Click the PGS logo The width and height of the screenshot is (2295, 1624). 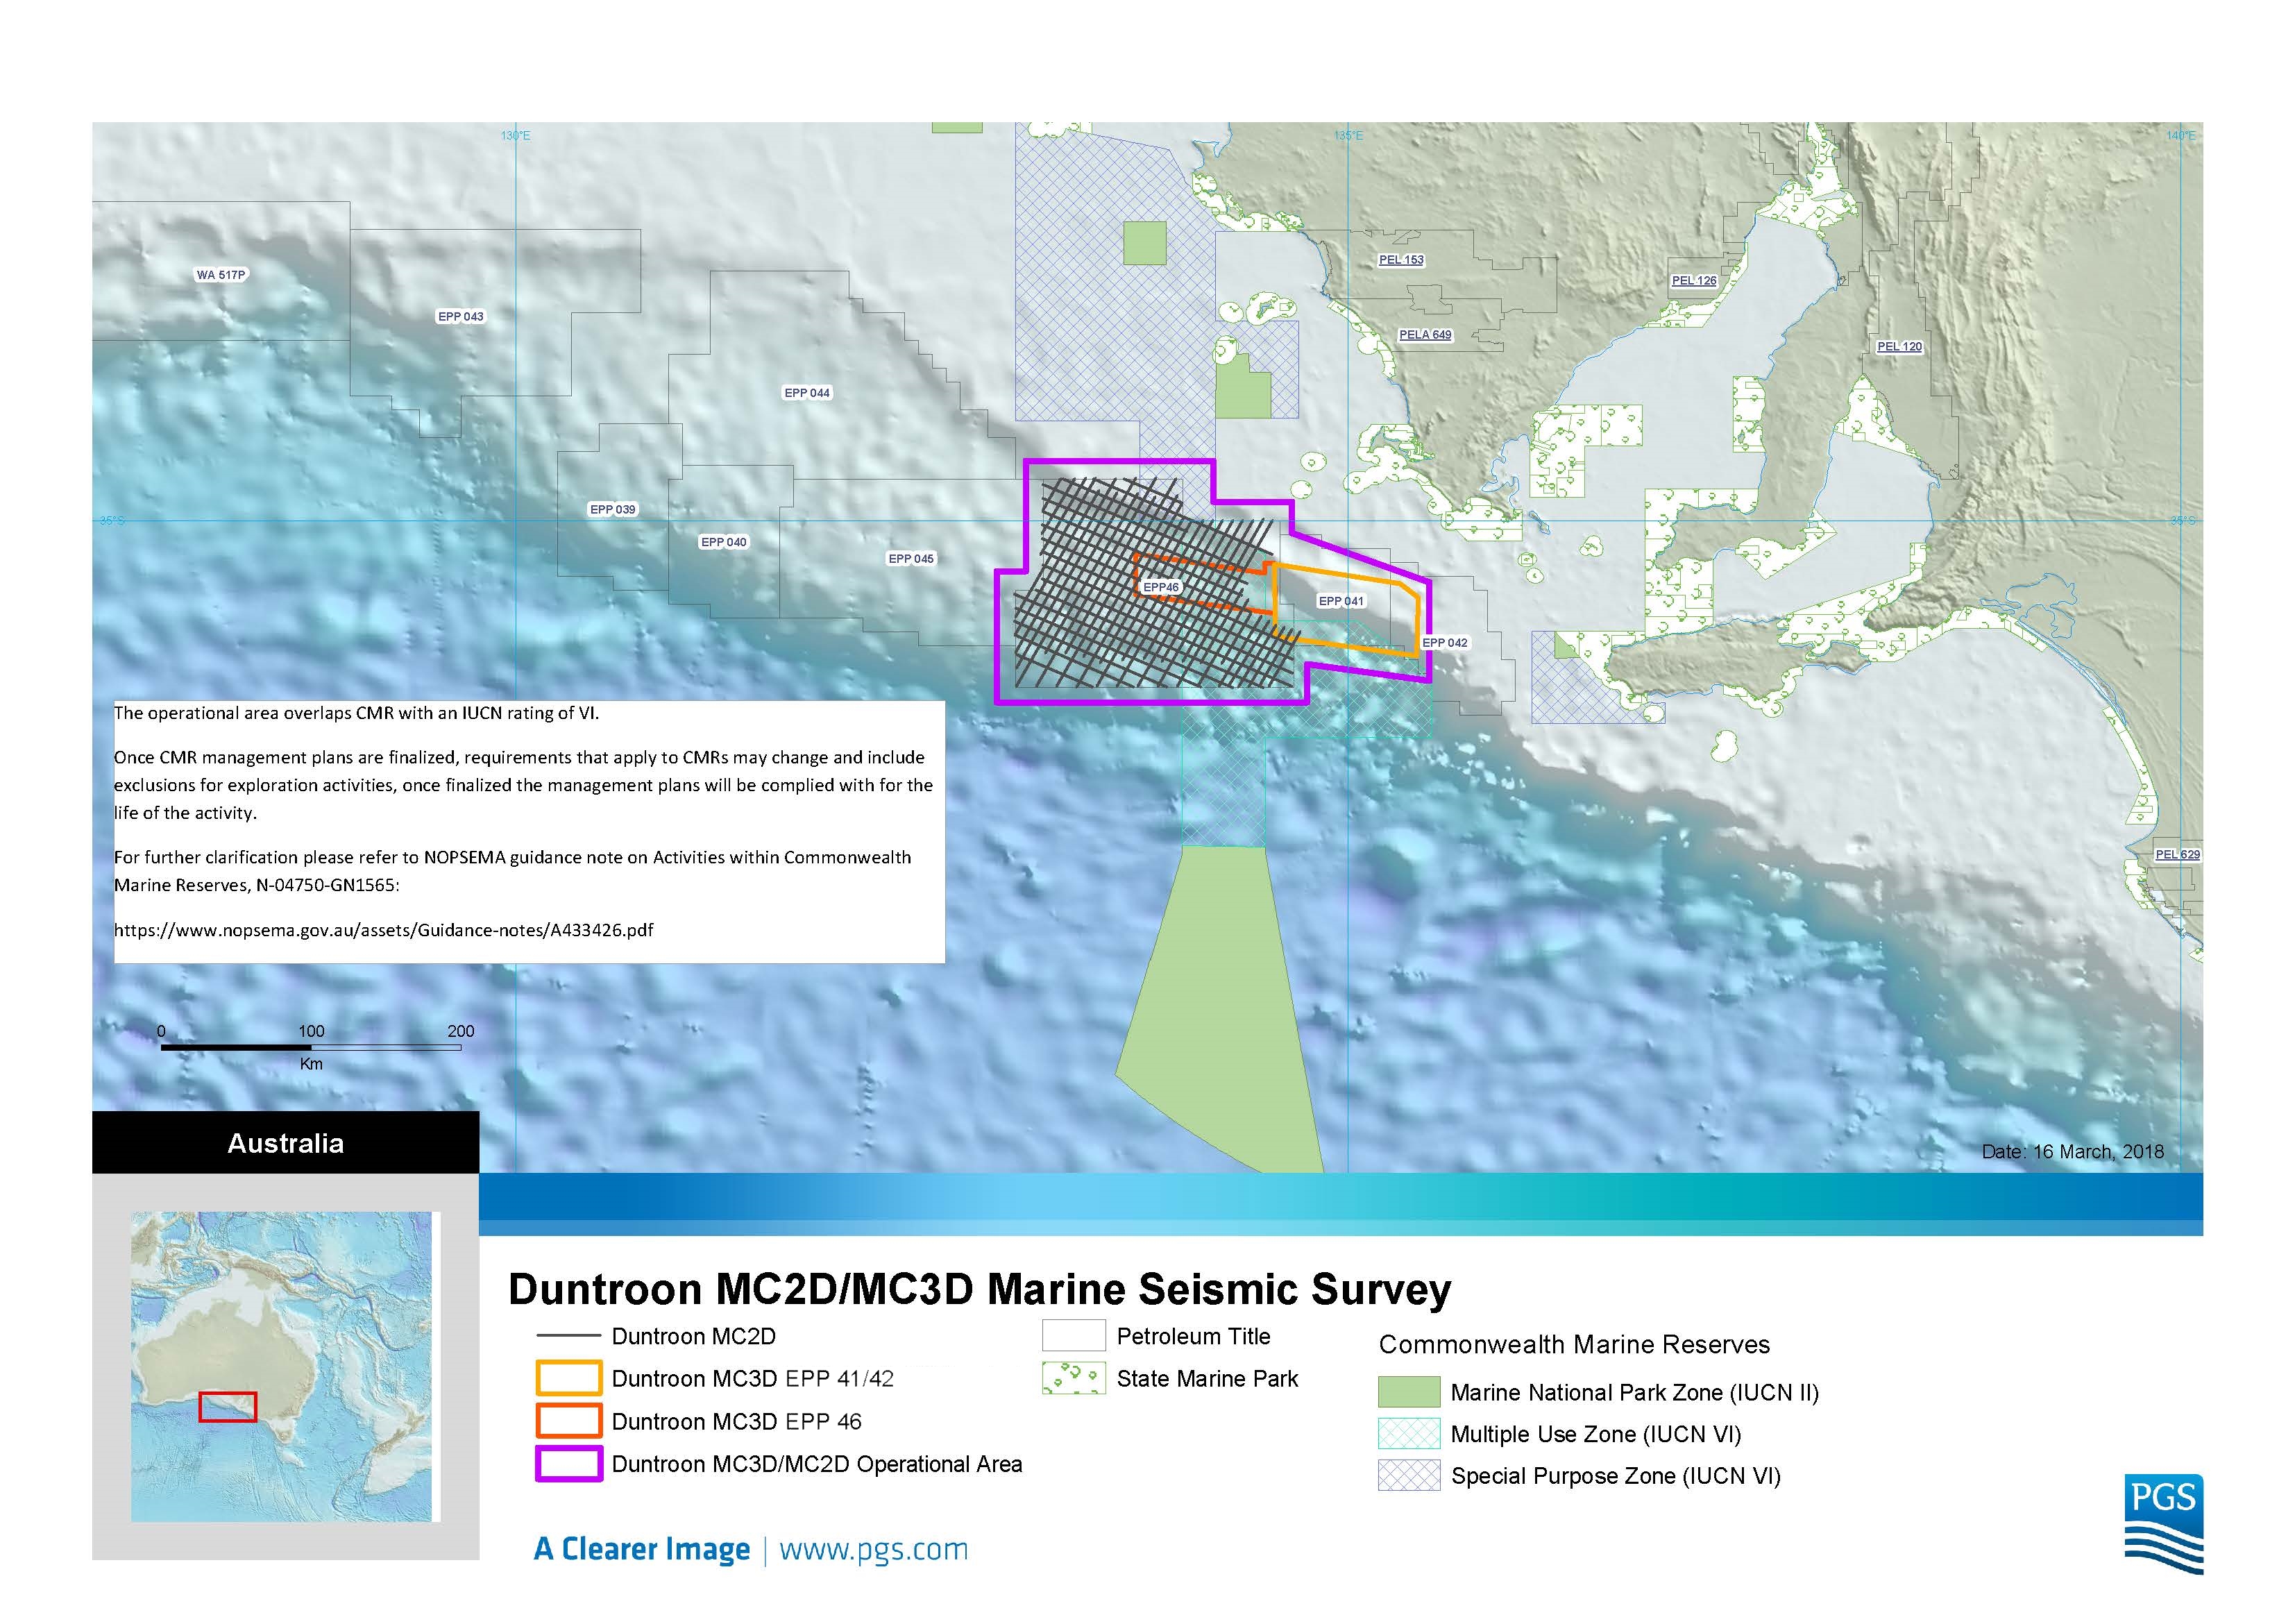click(2163, 1523)
